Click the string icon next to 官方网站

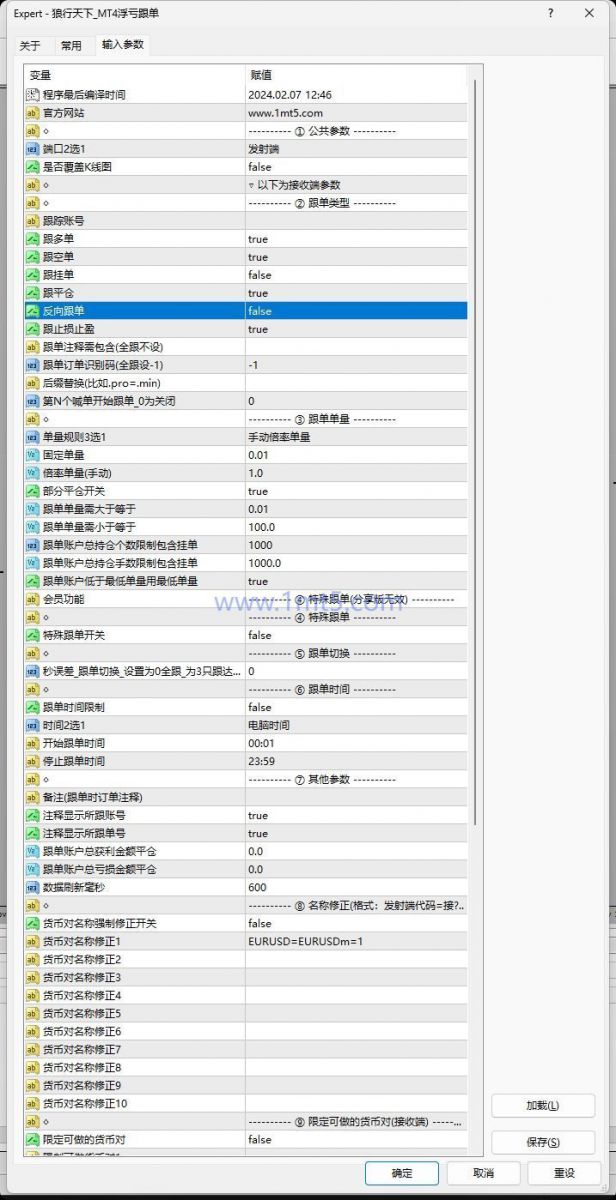click(32, 113)
